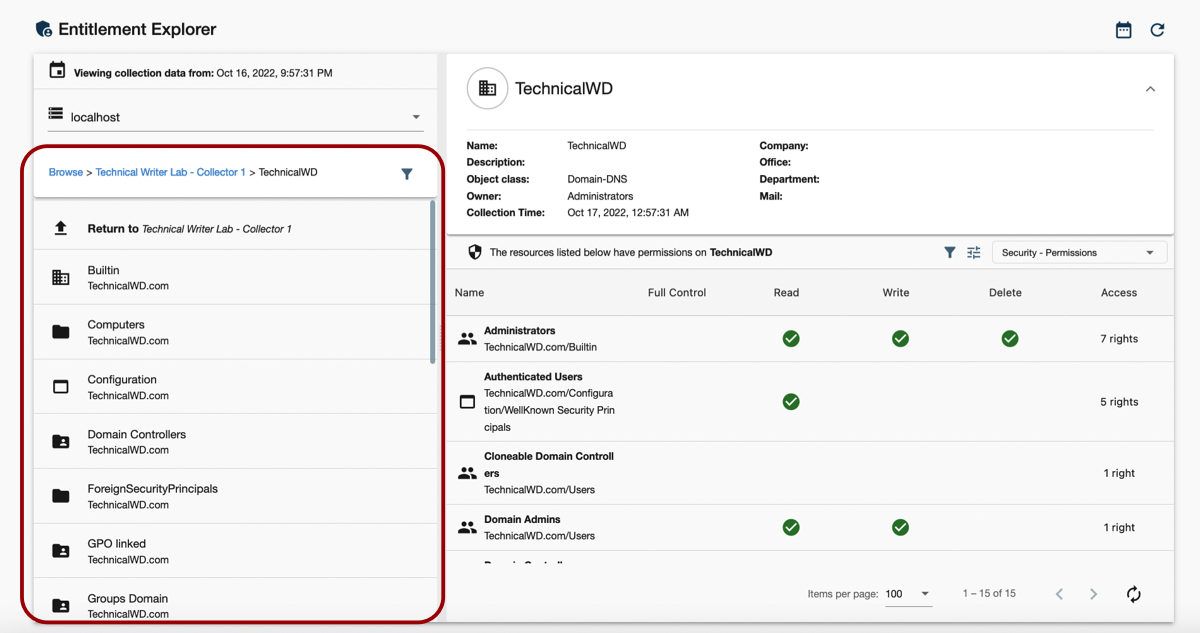The image size is (1200, 633).
Task: Click the upload arrow Return icon
Action: pos(61,229)
